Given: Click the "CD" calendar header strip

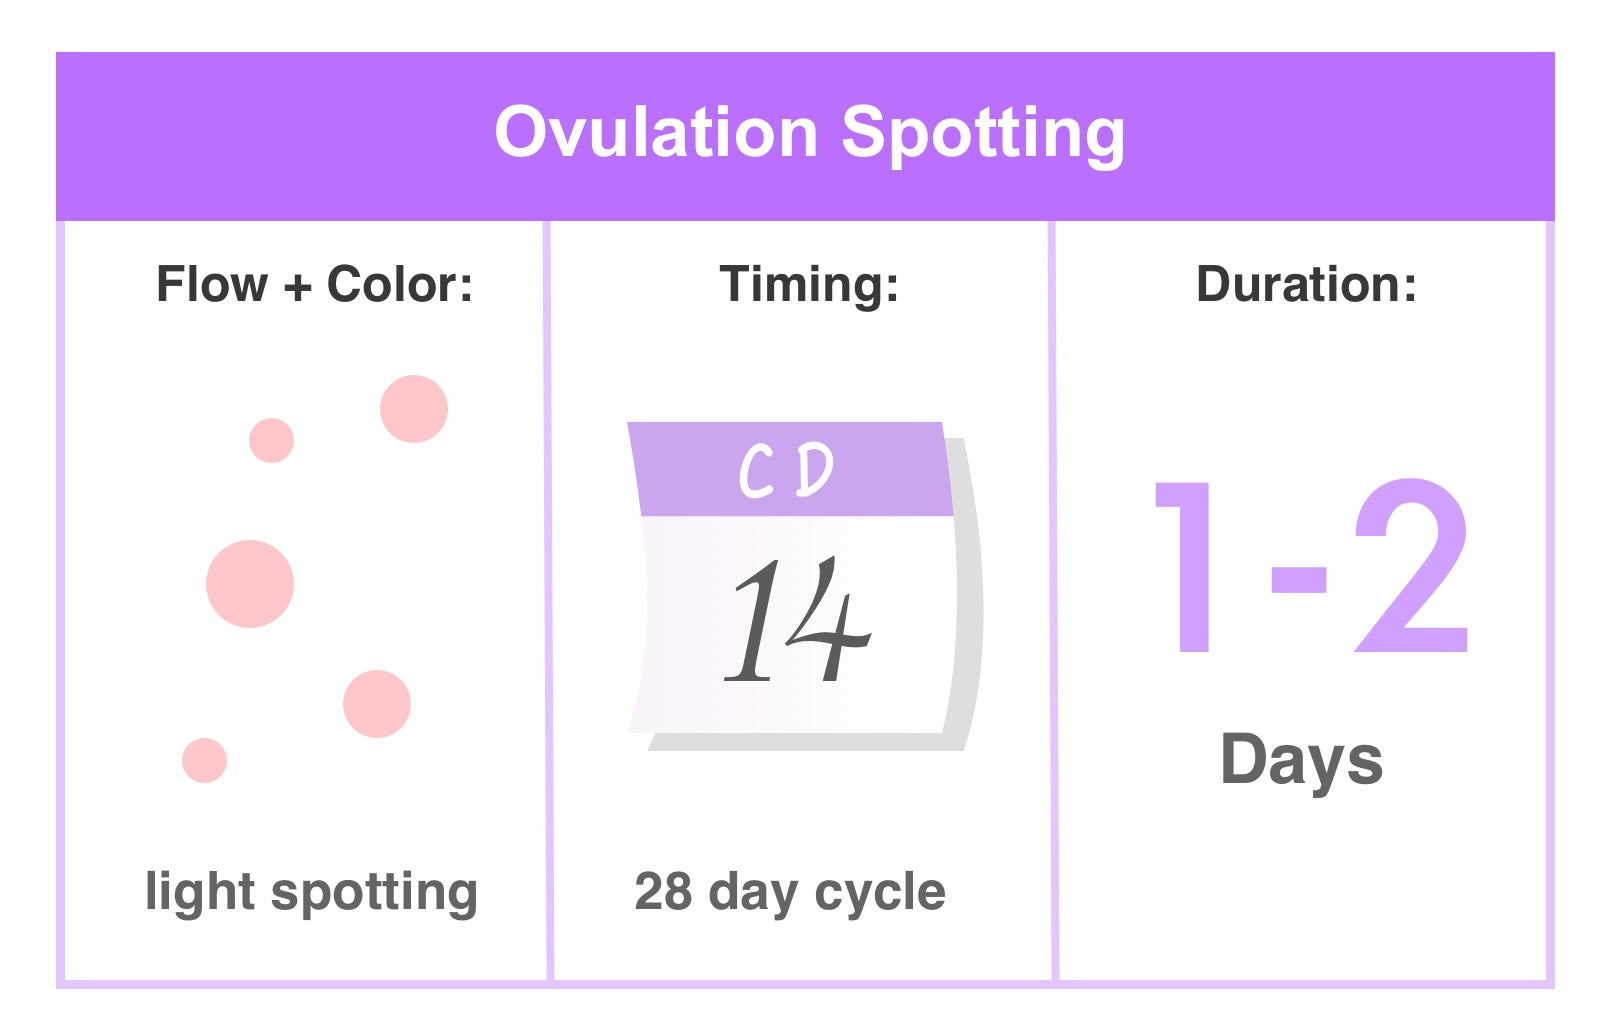Looking at the screenshot, I should coord(790,470).
